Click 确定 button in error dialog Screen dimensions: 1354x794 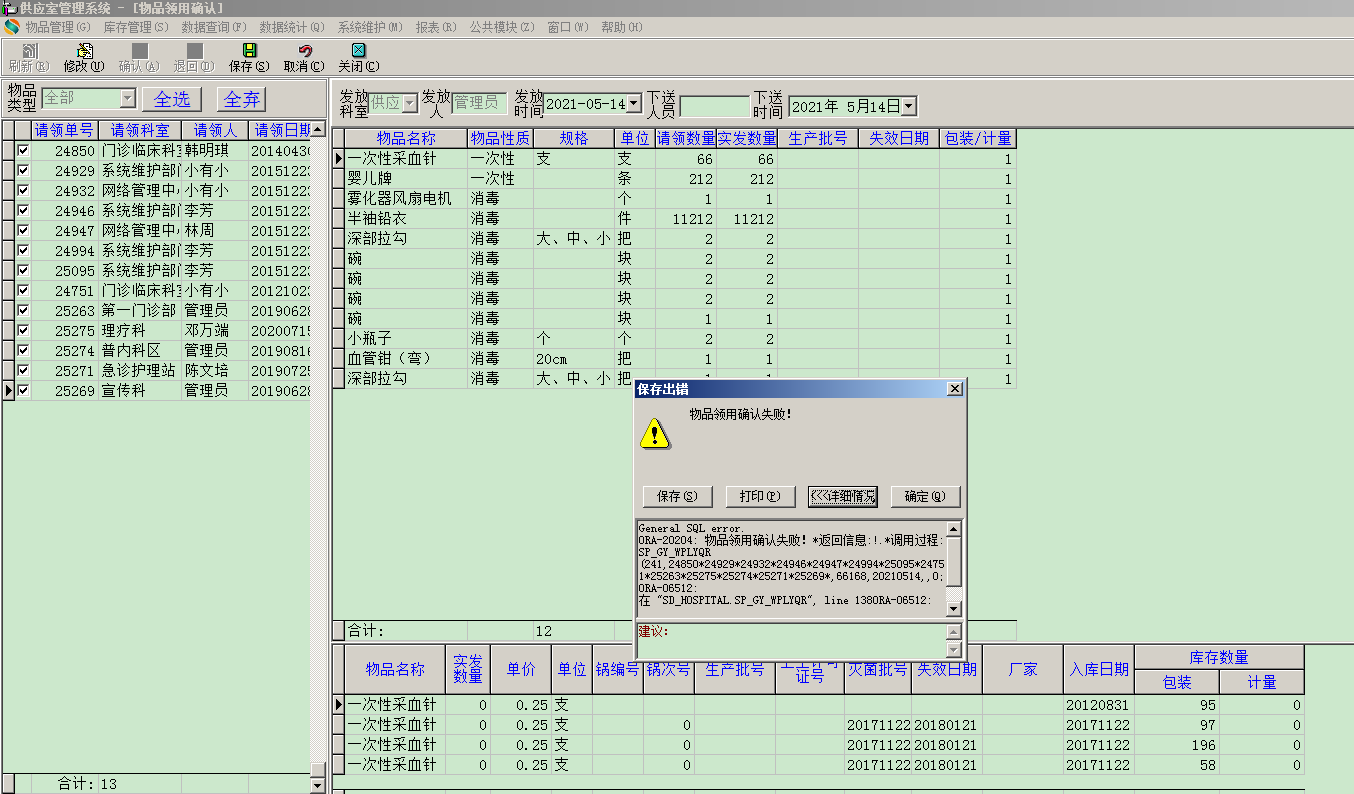pyautogui.click(x=926, y=496)
